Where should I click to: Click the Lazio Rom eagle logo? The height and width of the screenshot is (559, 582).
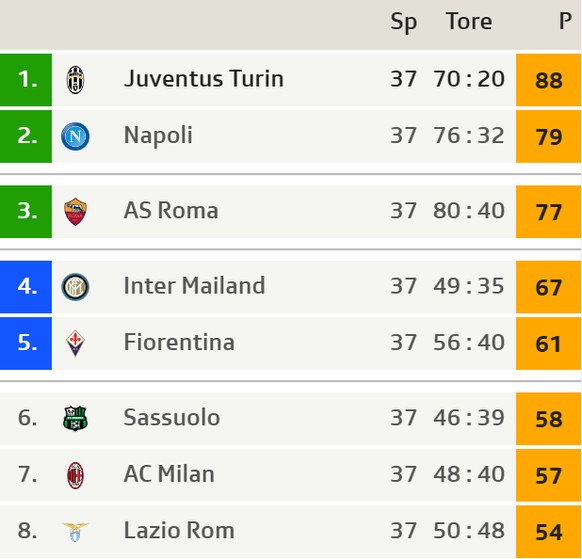[75, 532]
